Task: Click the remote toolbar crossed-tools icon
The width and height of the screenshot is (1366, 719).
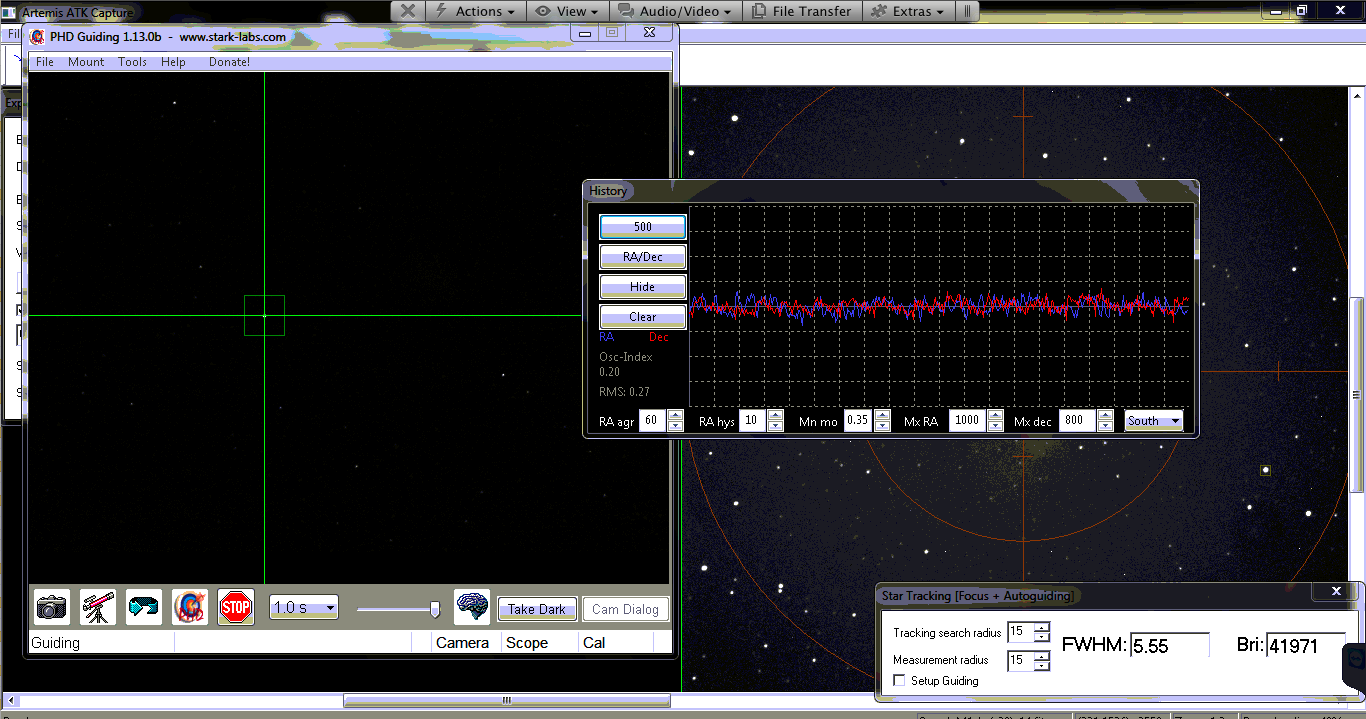Action: pos(407,11)
